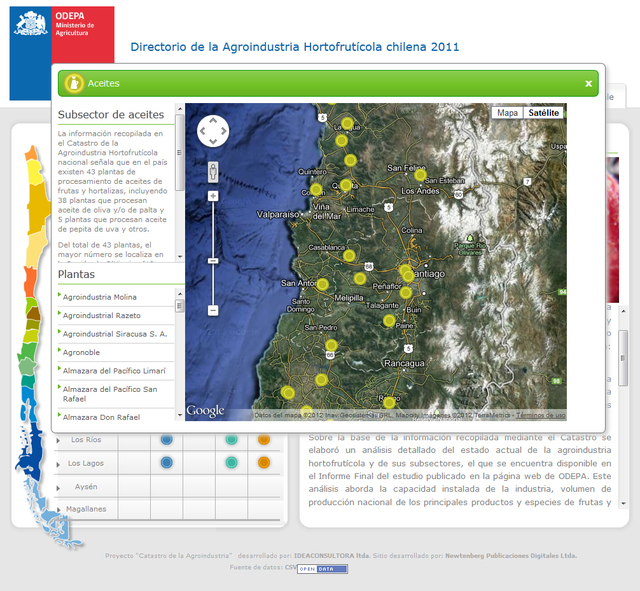This screenshot has width=640, height=591.
Task: Select the yellow marker beside San Felipe
Action: (x=420, y=176)
